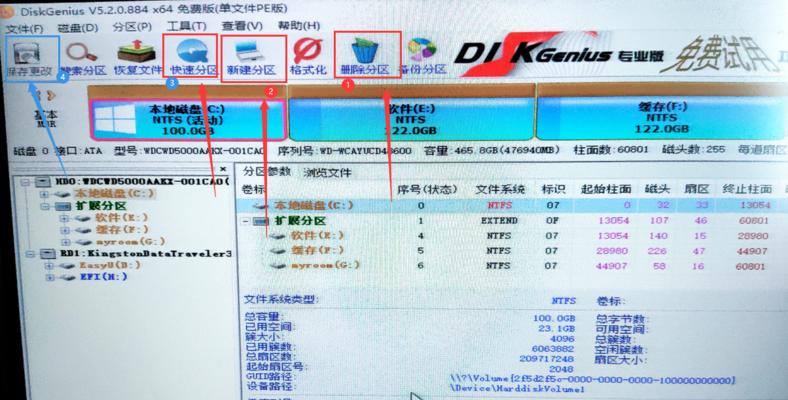
Task: Click the 保存更改 save changes toolbar icon
Action: point(31,59)
